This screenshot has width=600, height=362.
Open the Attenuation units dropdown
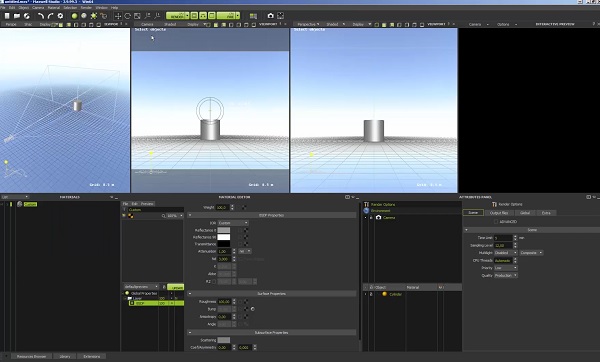pos(245,251)
